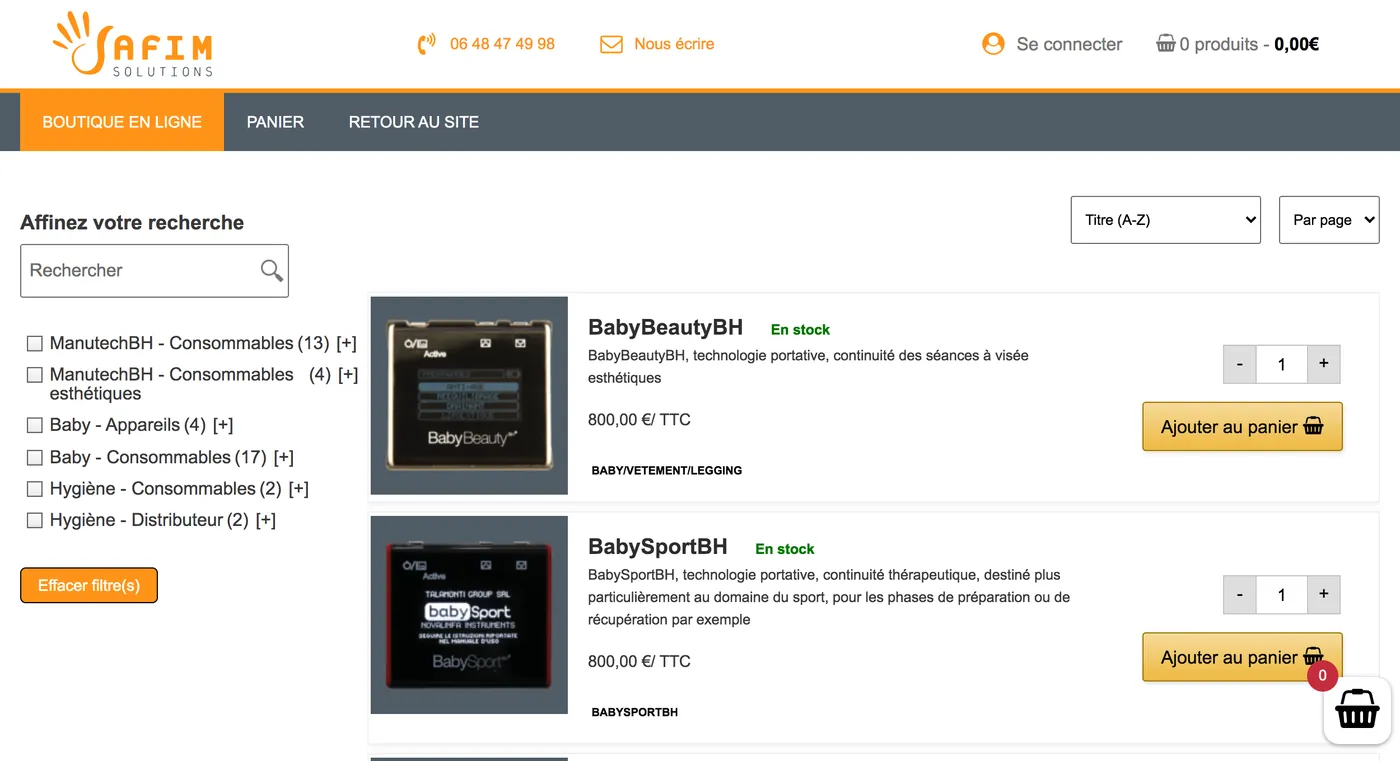Increase BabySportBH quantity with plus
The width and height of the screenshot is (1400, 761).
[1323, 595]
